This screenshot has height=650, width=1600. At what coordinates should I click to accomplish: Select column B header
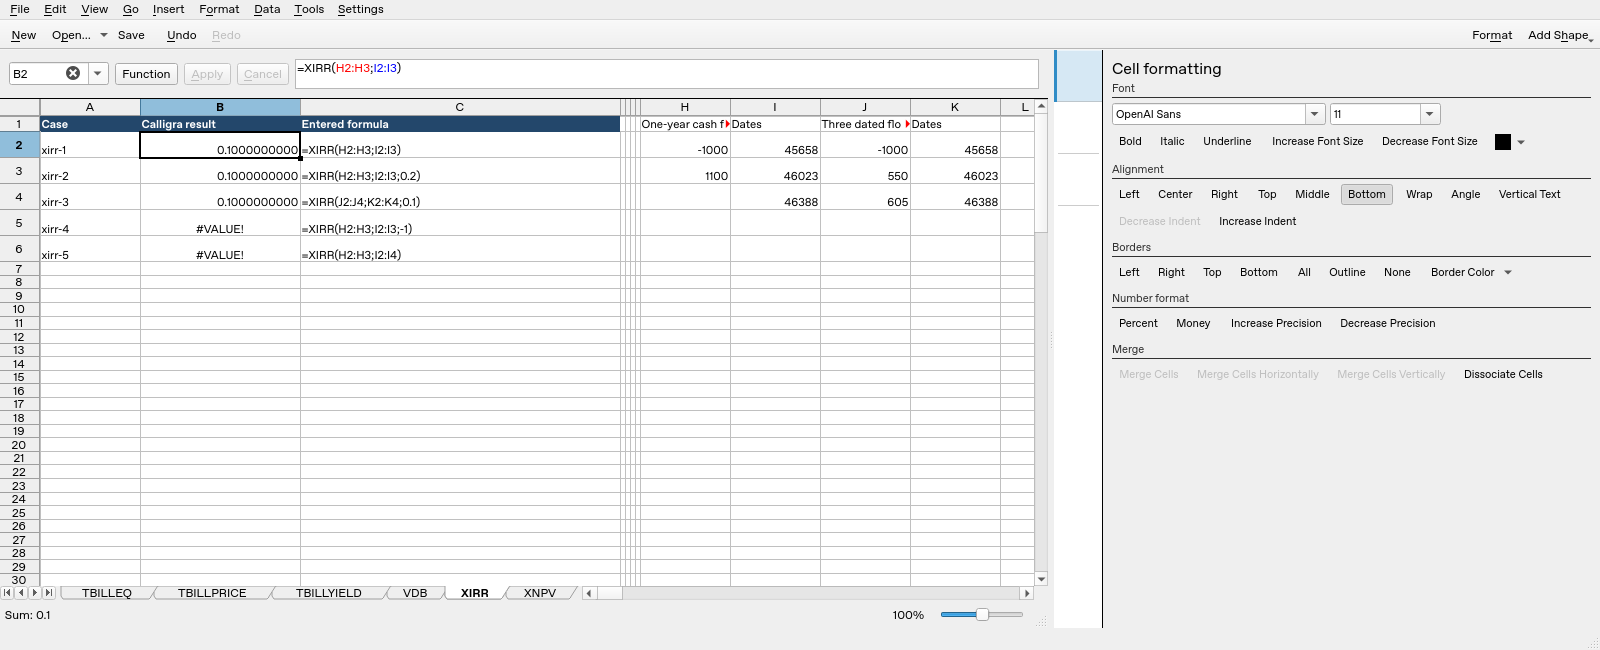click(220, 107)
